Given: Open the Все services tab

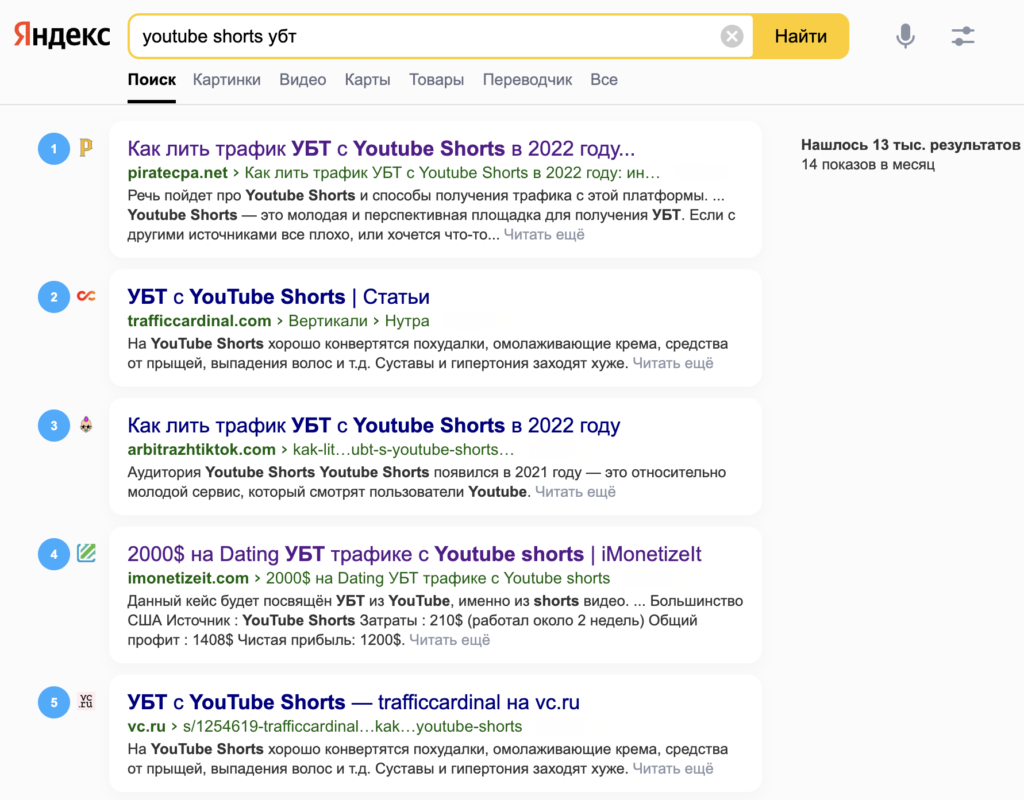Looking at the screenshot, I should [603, 80].
